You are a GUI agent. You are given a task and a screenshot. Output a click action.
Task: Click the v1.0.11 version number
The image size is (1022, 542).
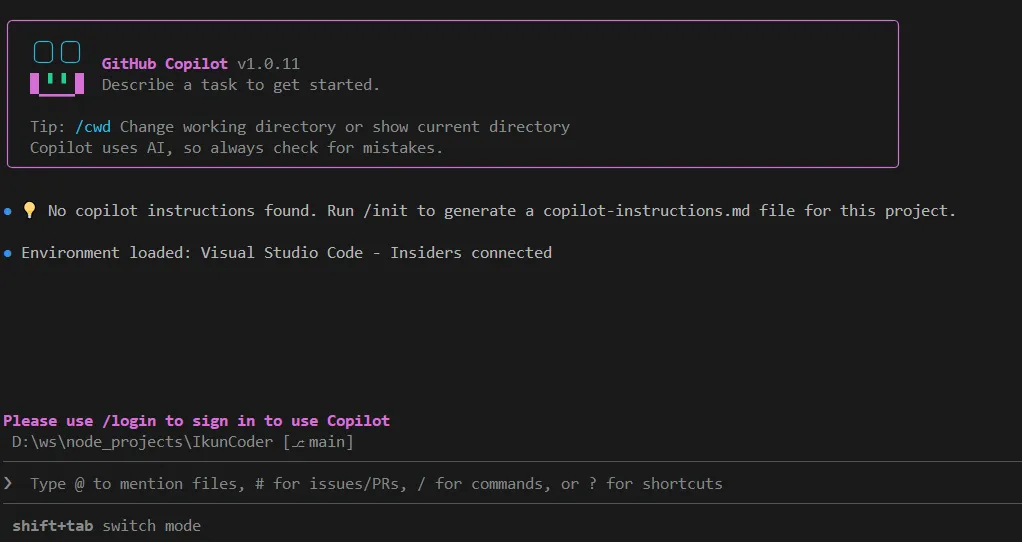click(268, 64)
